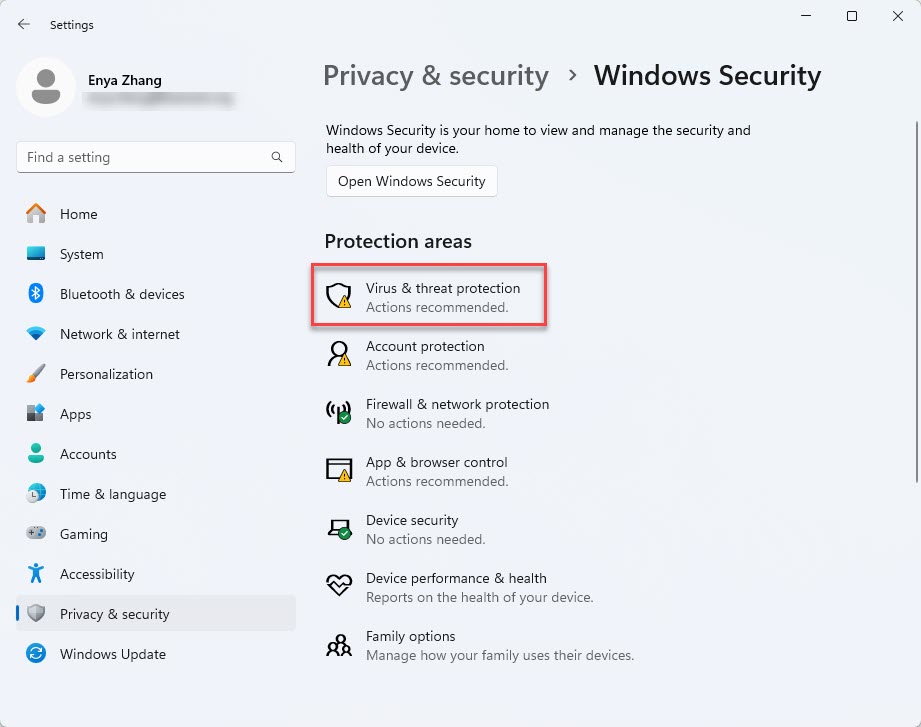Image resolution: width=921 pixels, height=727 pixels.
Task: Open Account protection person icon
Action: click(x=340, y=353)
